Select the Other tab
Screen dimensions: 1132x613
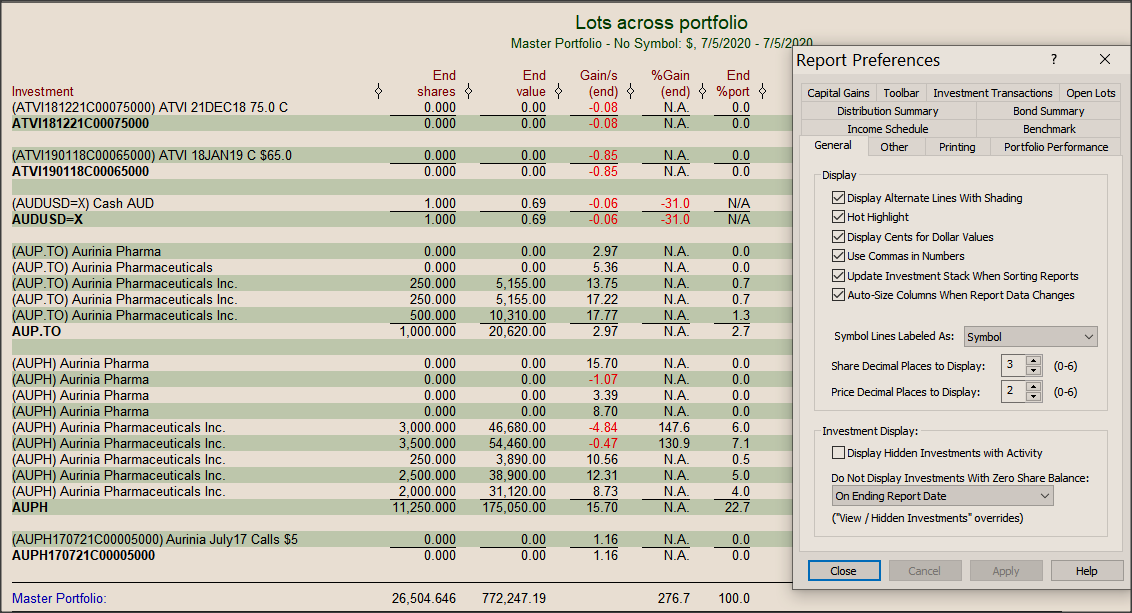(x=894, y=147)
